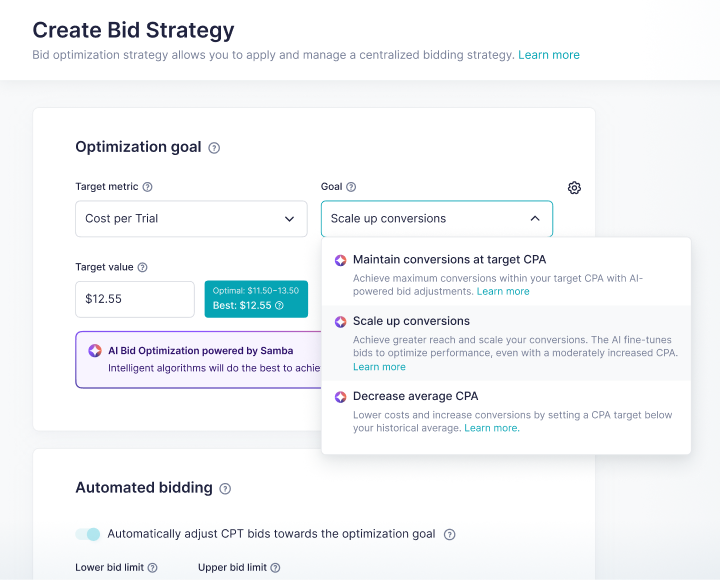Open Learn more under Maintain conversions option
The height and width of the screenshot is (580, 720).
tap(503, 291)
